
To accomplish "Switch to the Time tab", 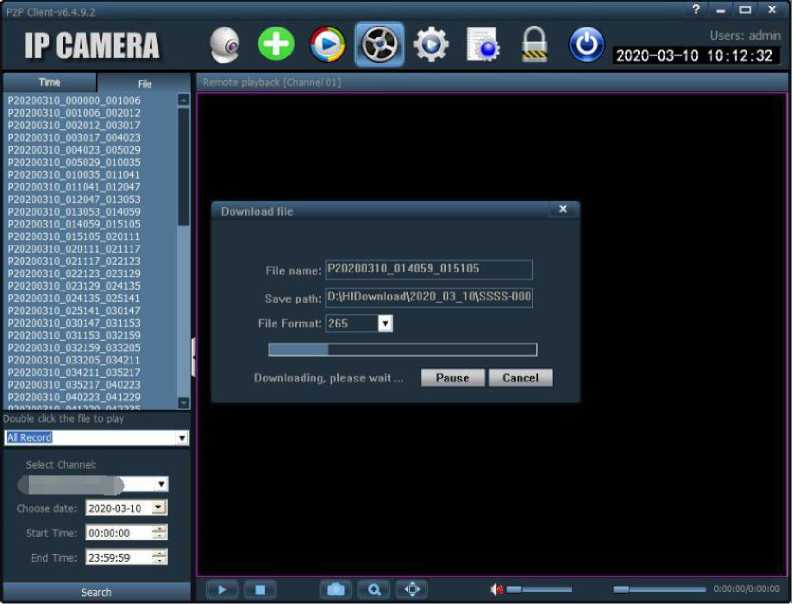I will (x=49, y=82).
